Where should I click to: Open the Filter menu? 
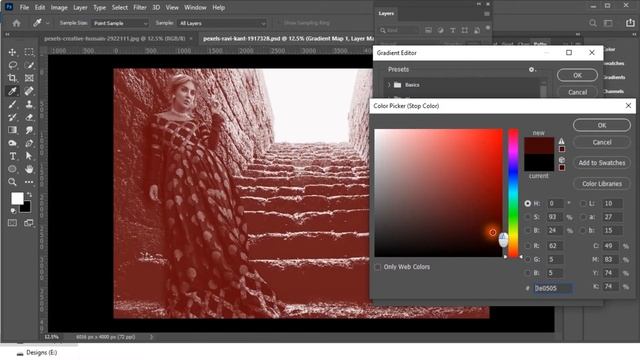pos(140,7)
